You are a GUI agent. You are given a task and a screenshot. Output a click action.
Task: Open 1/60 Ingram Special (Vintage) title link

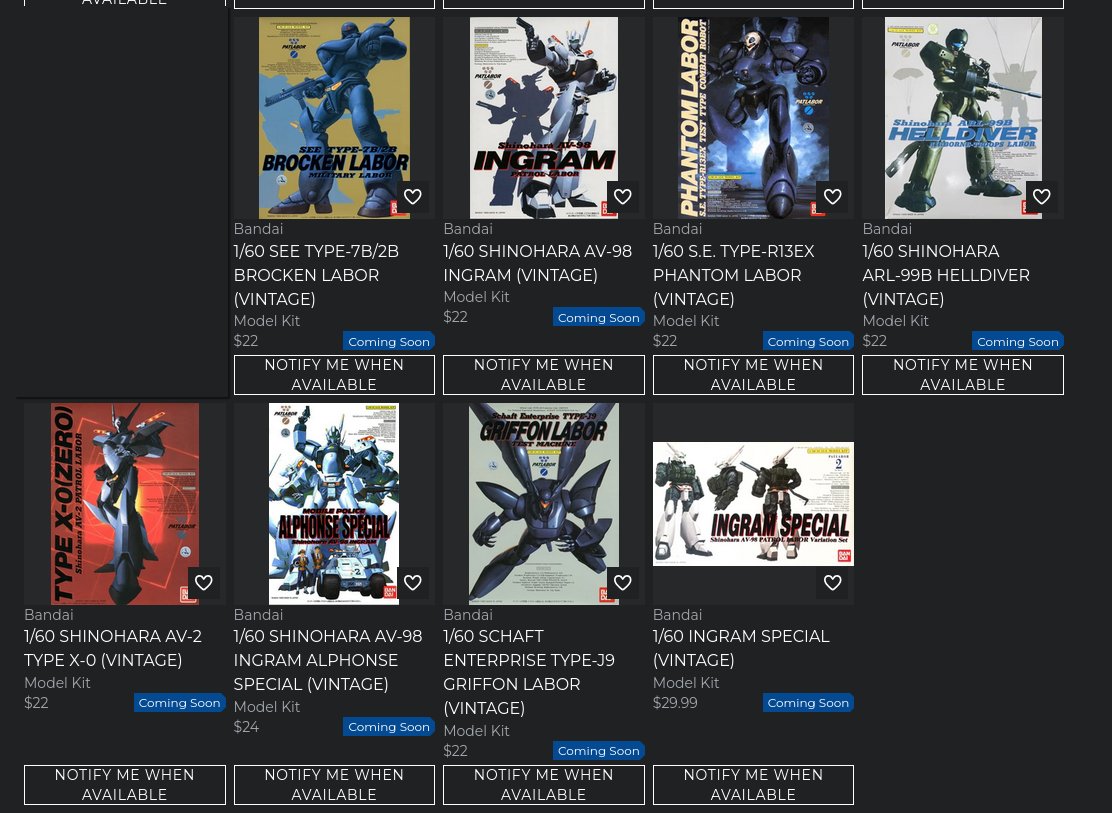741,648
